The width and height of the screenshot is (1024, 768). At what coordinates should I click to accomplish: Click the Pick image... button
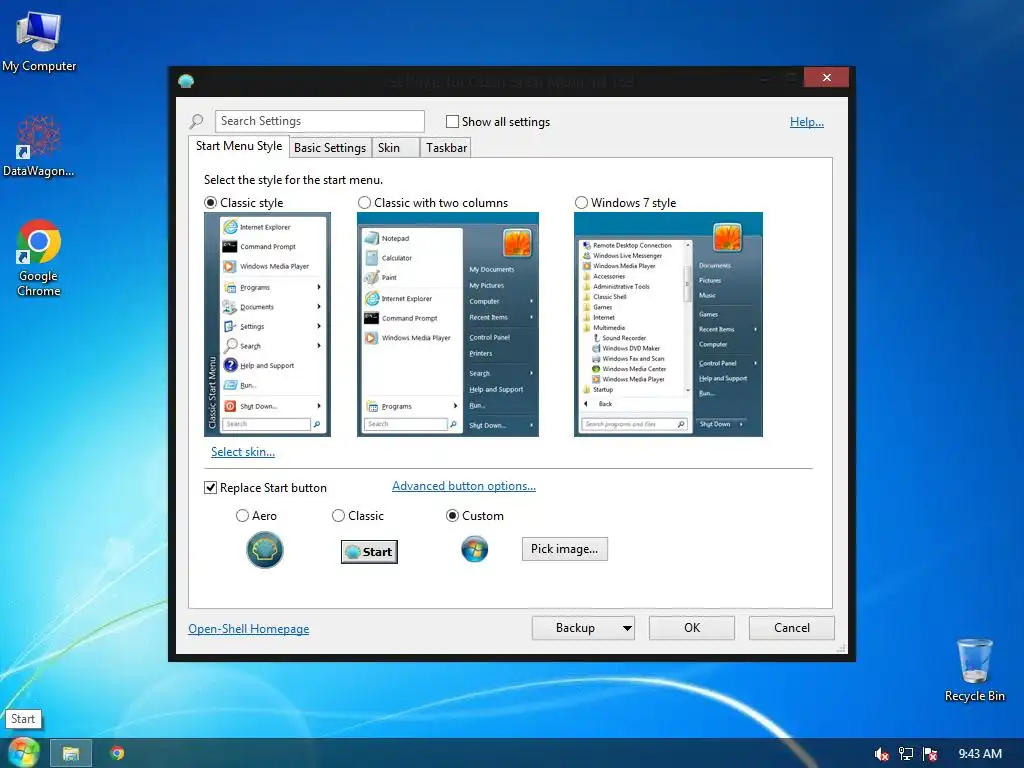(564, 549)
